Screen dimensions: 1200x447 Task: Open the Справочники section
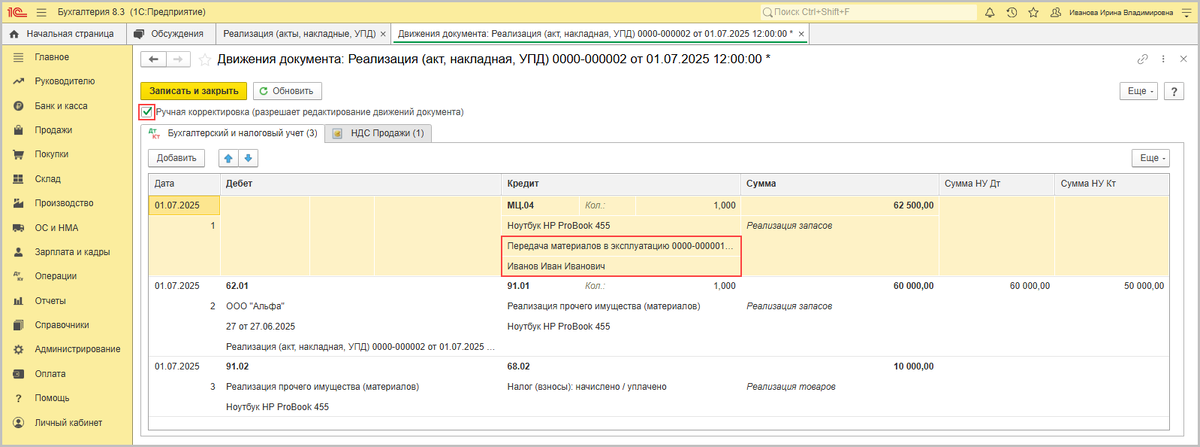(62, 325)
